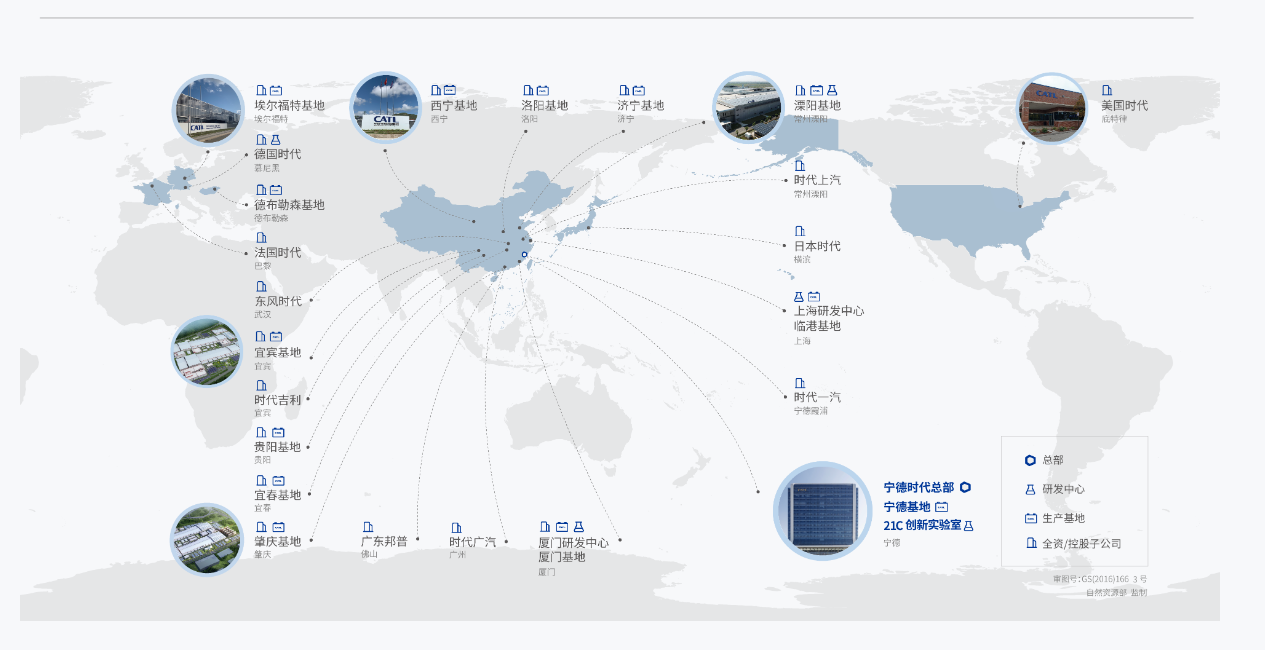The width and height of the screenshot is (1265, 650).
Task: Select the 贵阳基地 label
Action: coord(277,447)
